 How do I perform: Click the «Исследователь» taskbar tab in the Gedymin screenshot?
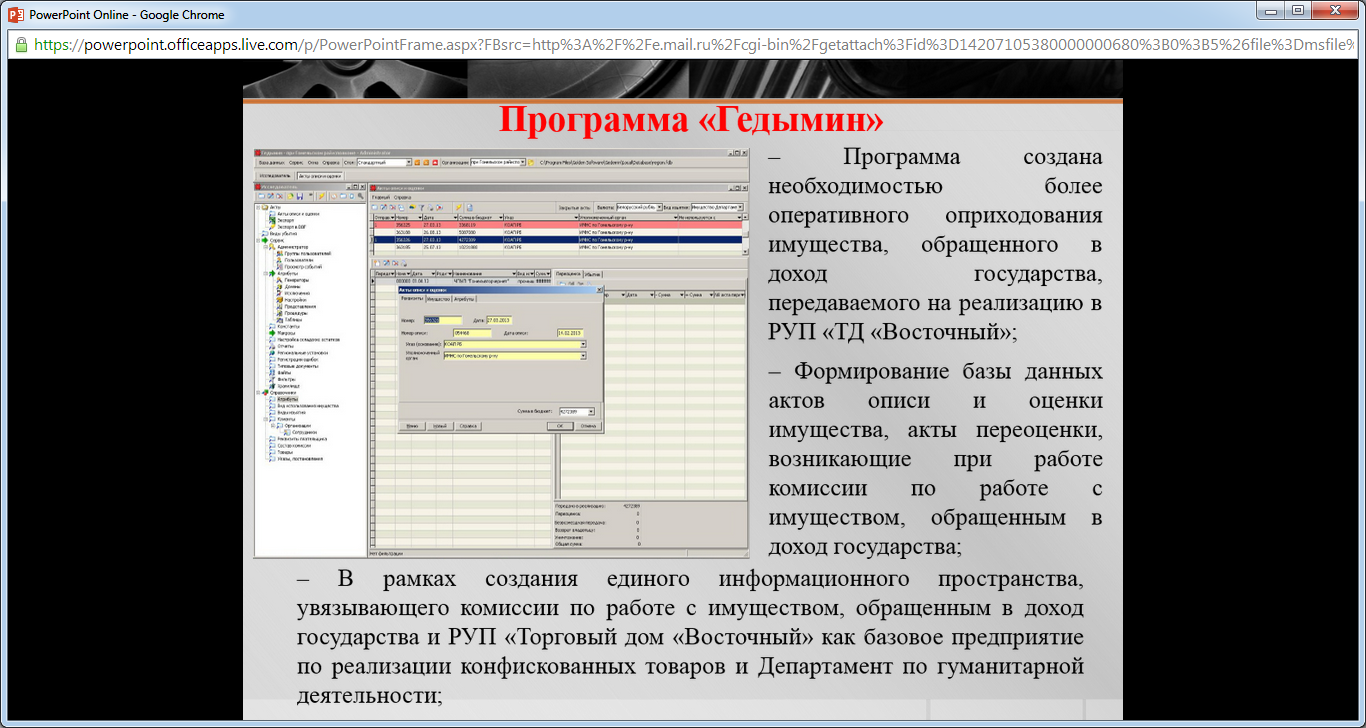click(273, 175)
